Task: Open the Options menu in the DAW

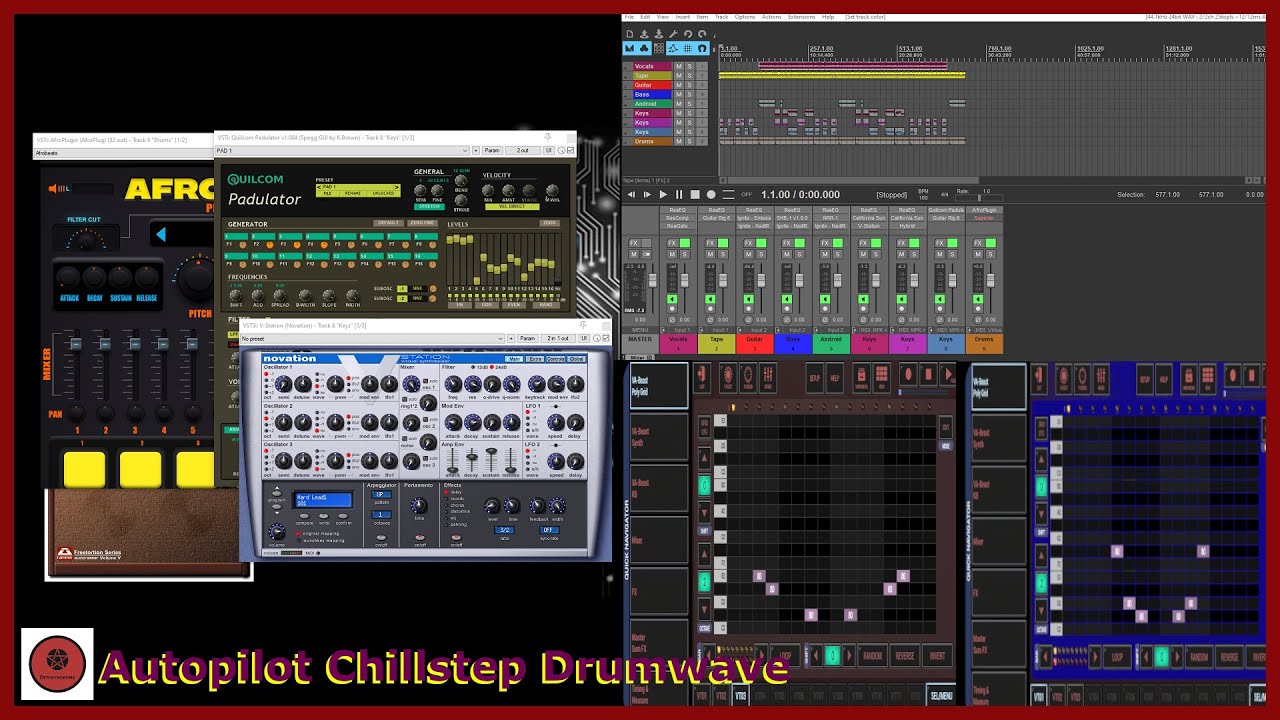Action: pyautogui.click(x=745, y=17)
